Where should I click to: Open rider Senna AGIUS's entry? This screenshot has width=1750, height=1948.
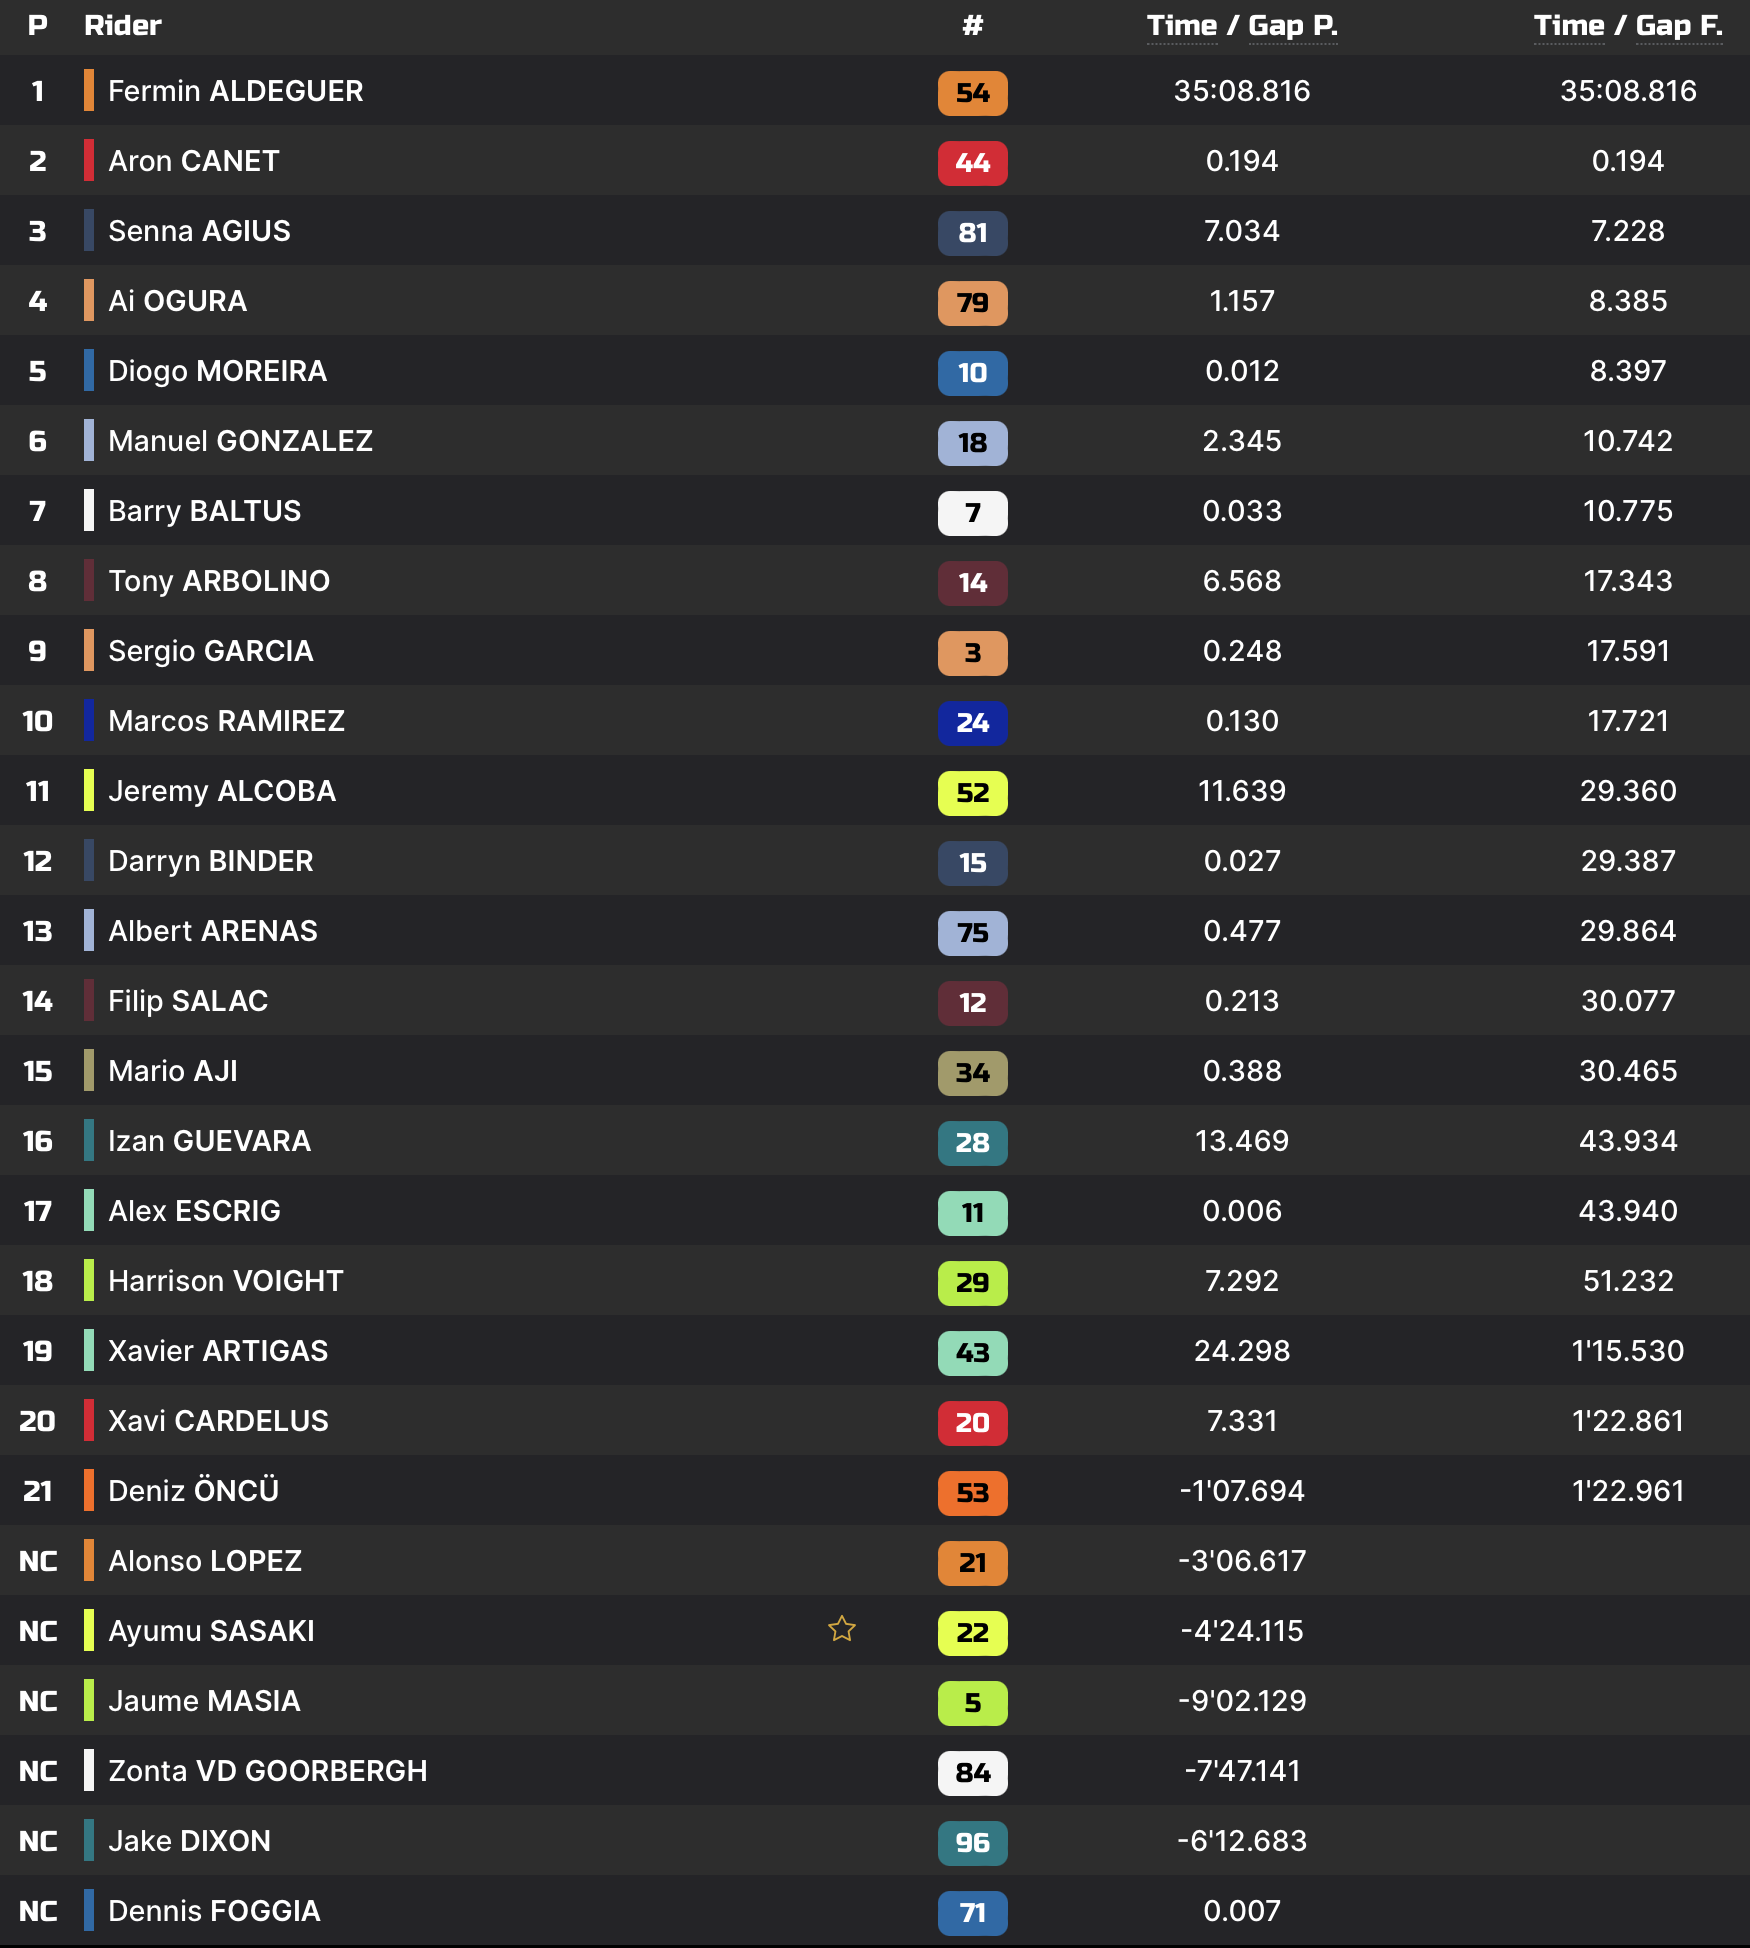coord(199,231)
